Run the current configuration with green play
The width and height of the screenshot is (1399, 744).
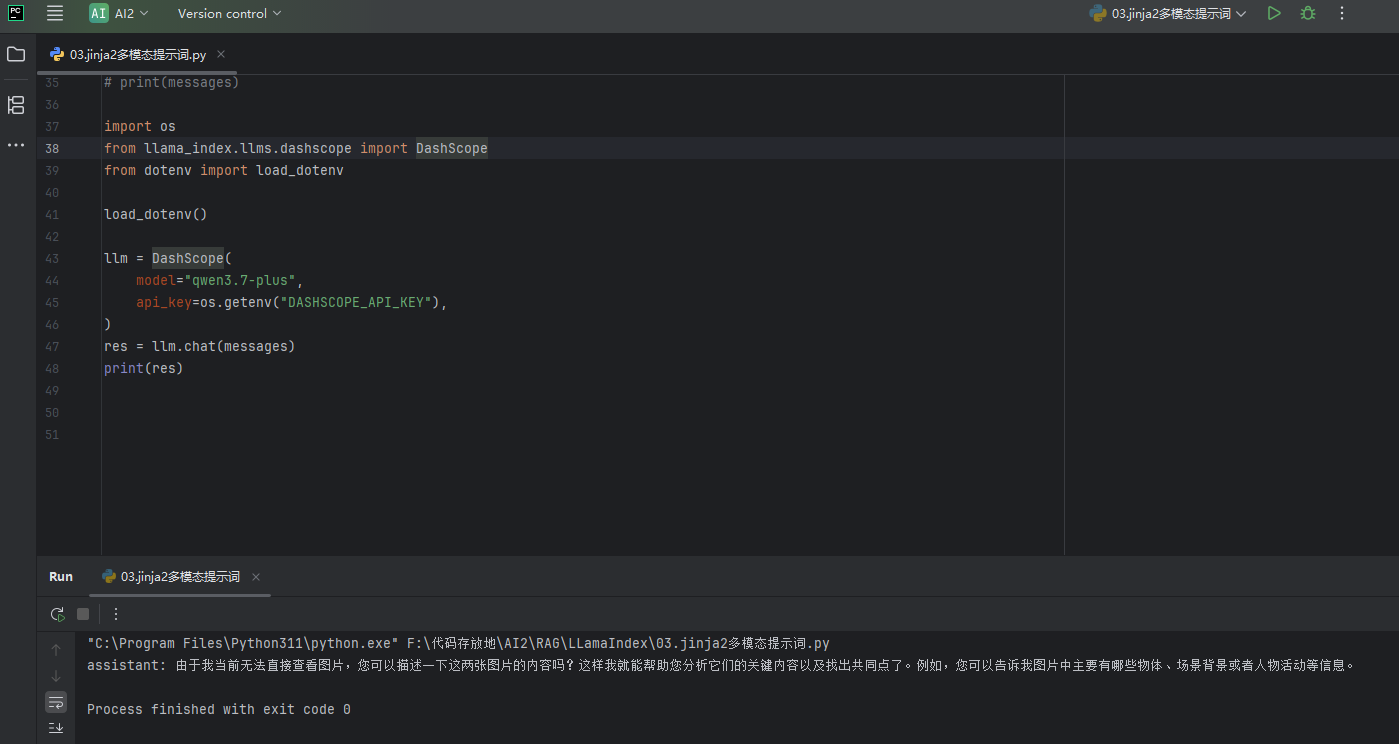[1274, 13]
